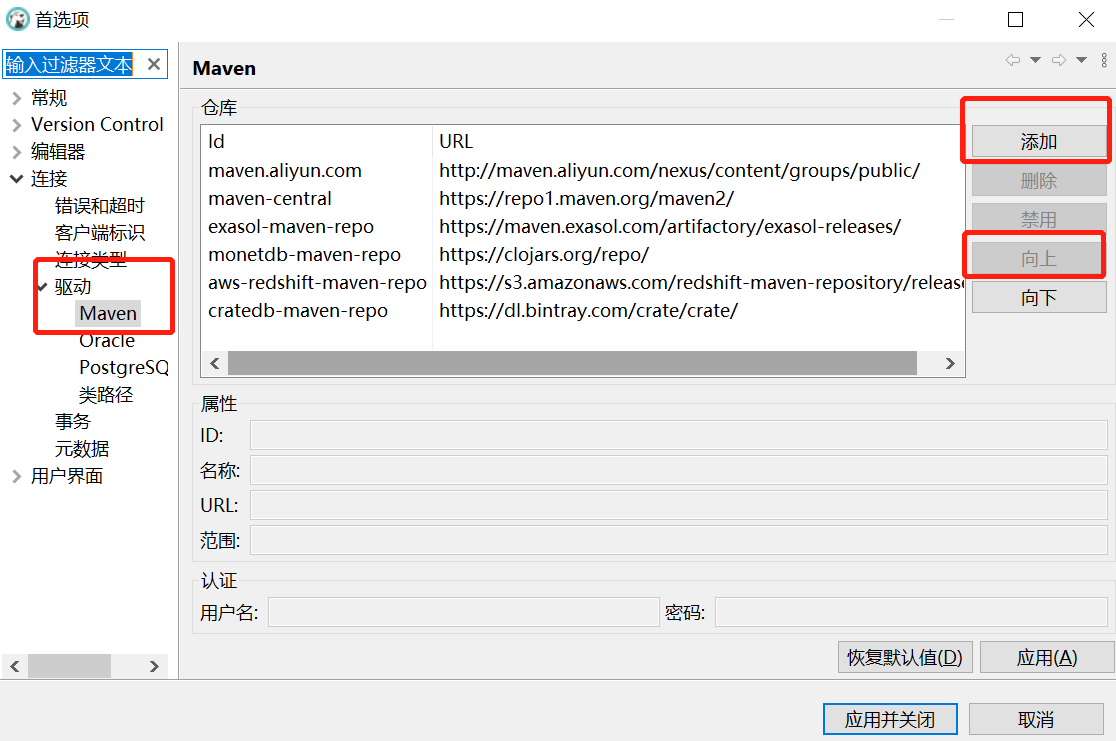Select Oracle under the 驱动 node
The image size is (1116, 741).
pyautogui.click(x=107, y=340)
